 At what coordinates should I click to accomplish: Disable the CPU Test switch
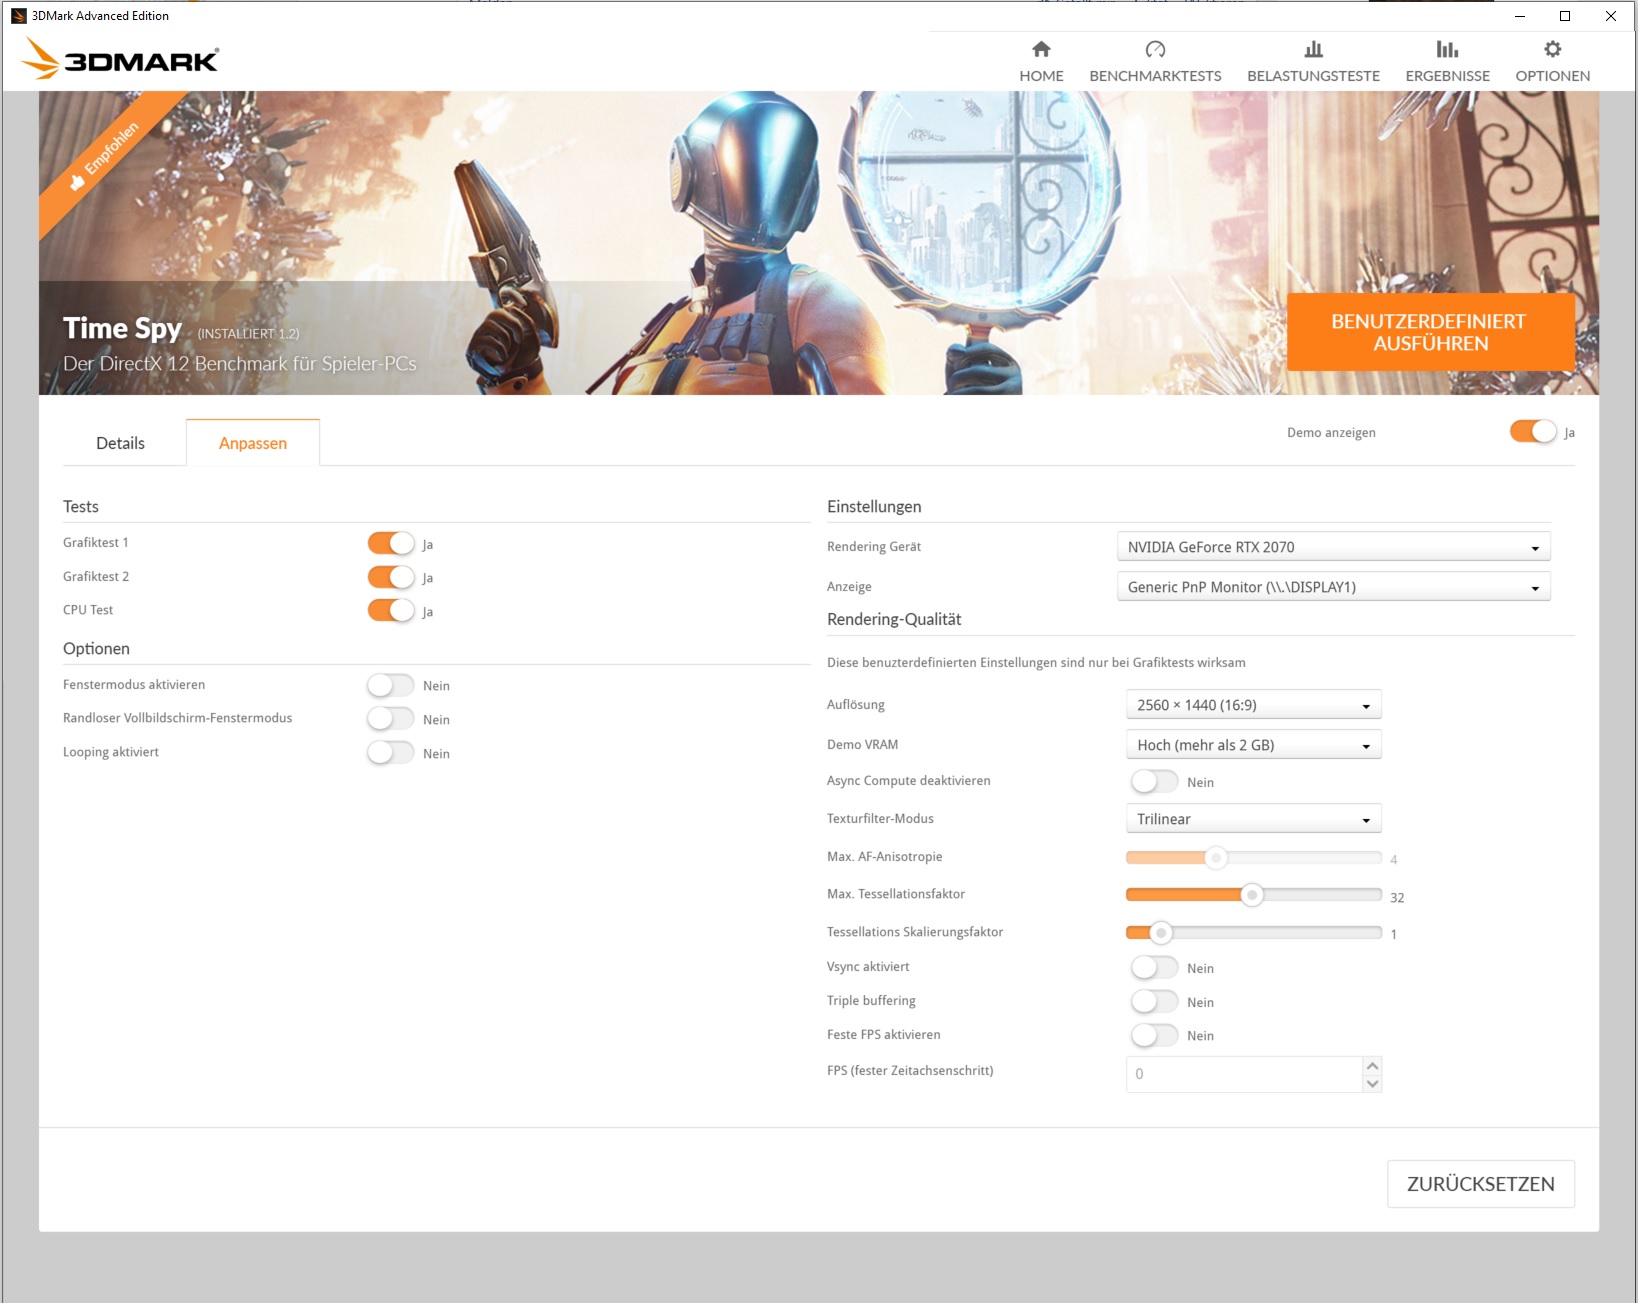click(391, 610)
